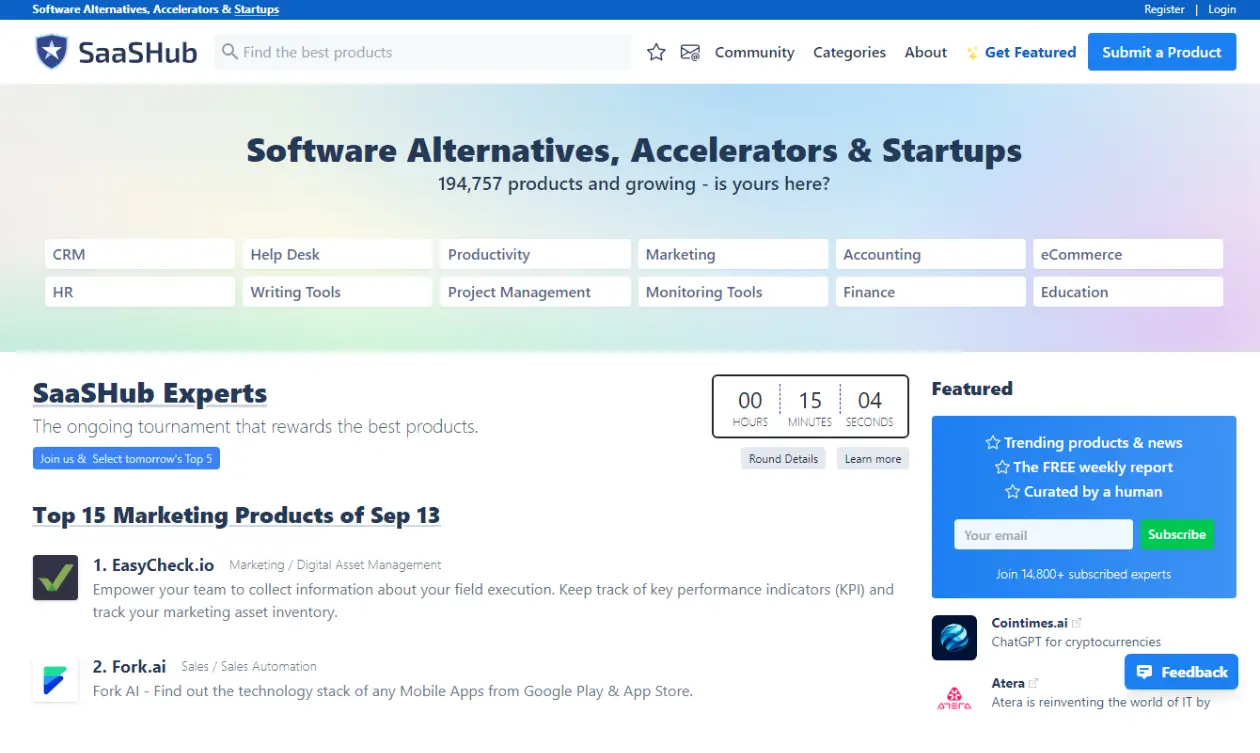
Task: Select the Accounting category tile
Action: 931,254
